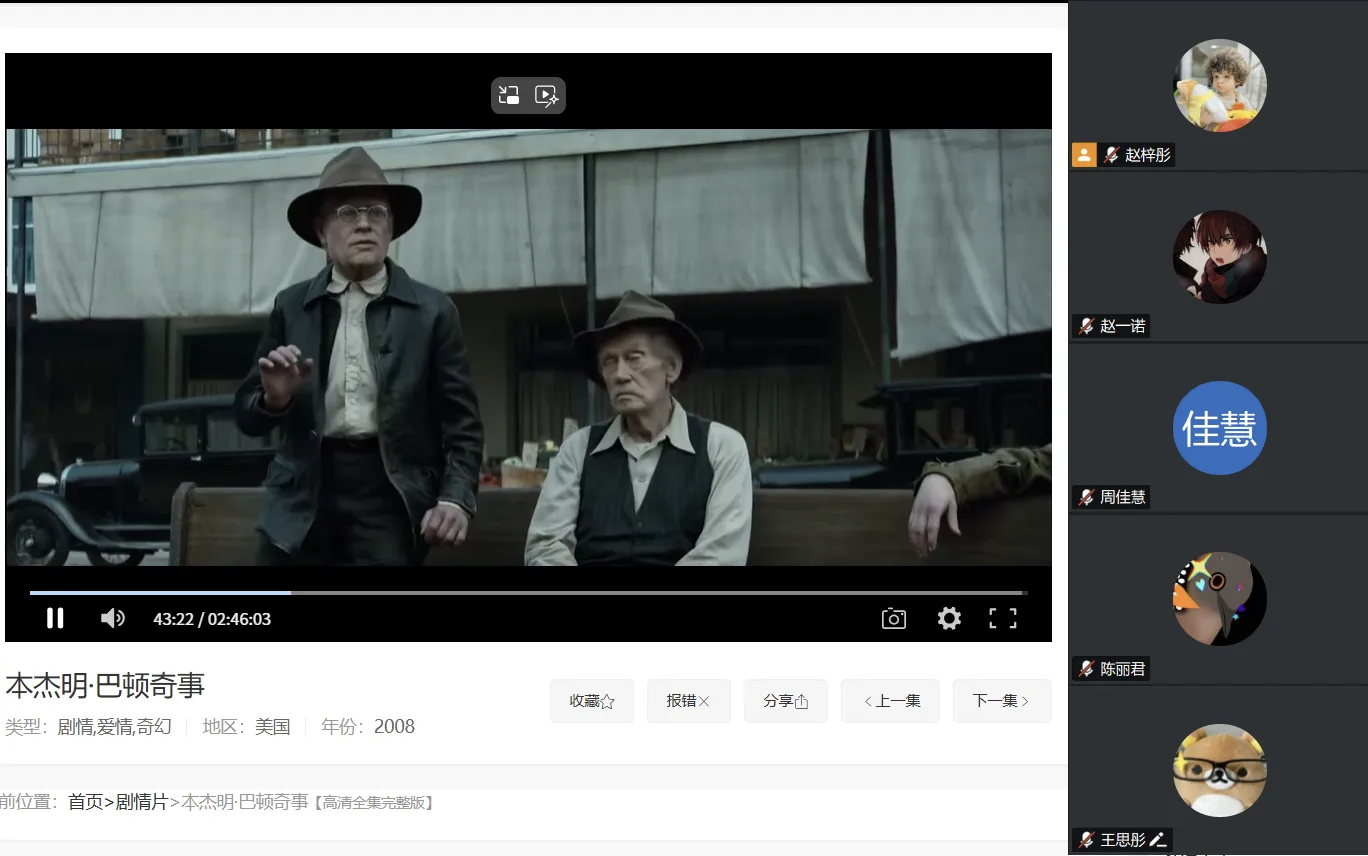Viewport: 1368px width, 856px height.
Task: Open 首页 breadcrumb link
Action: [x=85, y=802]
